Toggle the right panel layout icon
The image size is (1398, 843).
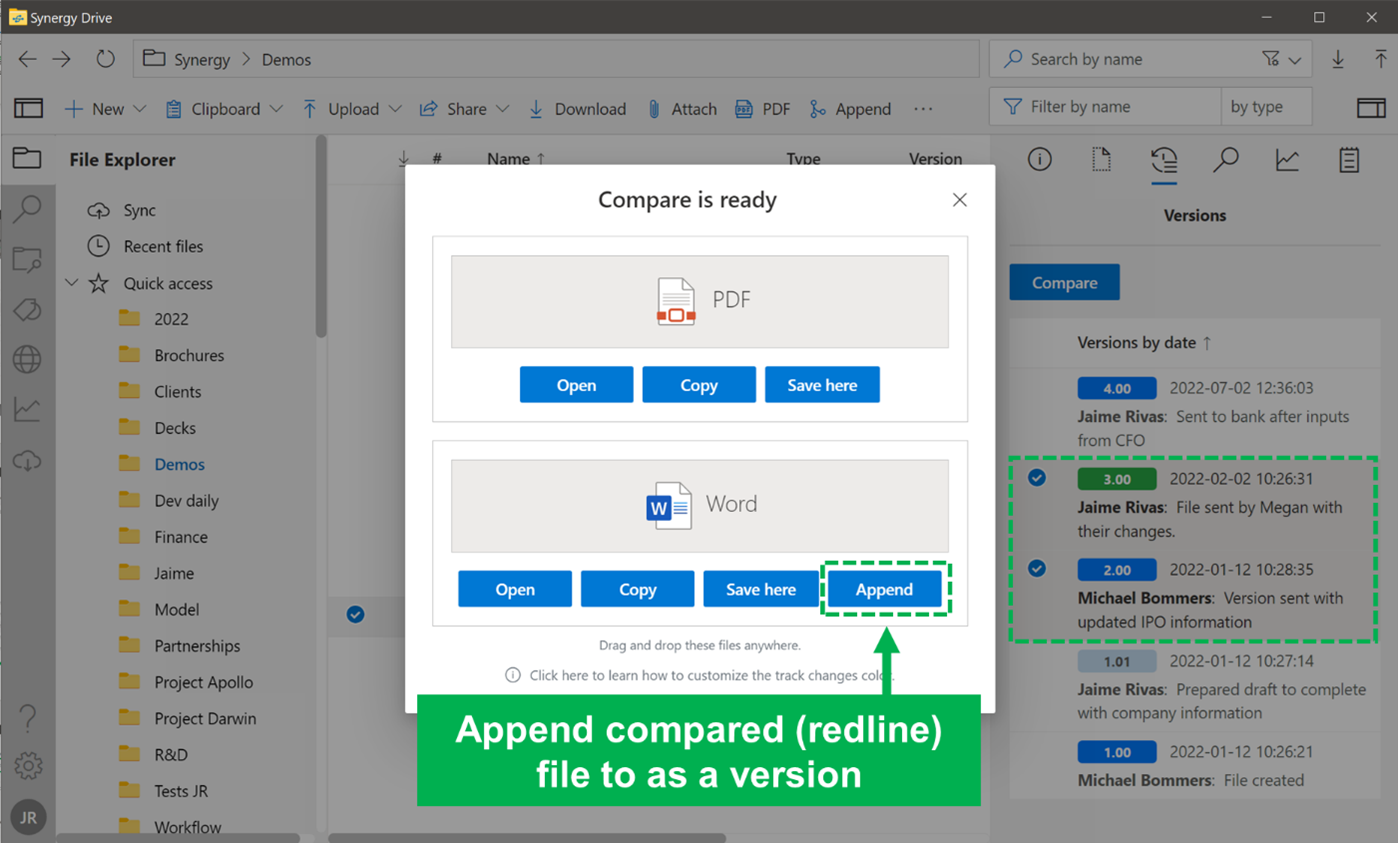pyautogui.click(x=1371, y=108)
